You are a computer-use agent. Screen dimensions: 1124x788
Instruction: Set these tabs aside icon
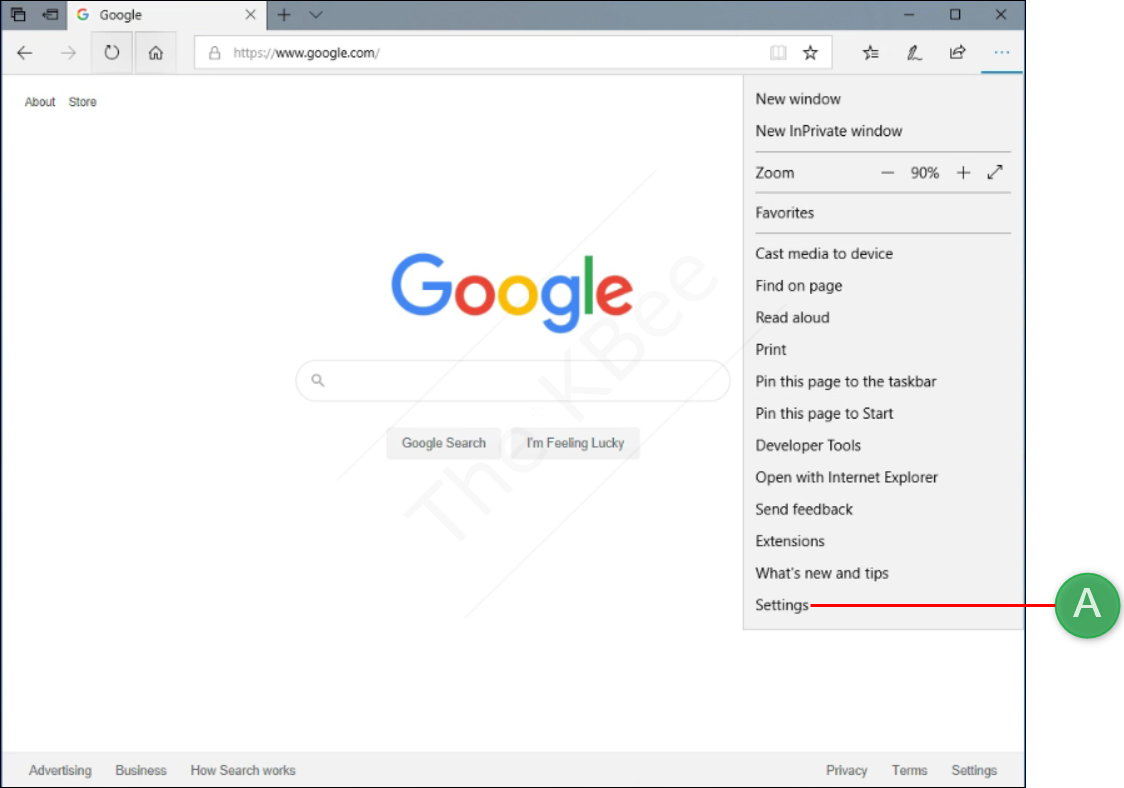click(x=50, y=14)
